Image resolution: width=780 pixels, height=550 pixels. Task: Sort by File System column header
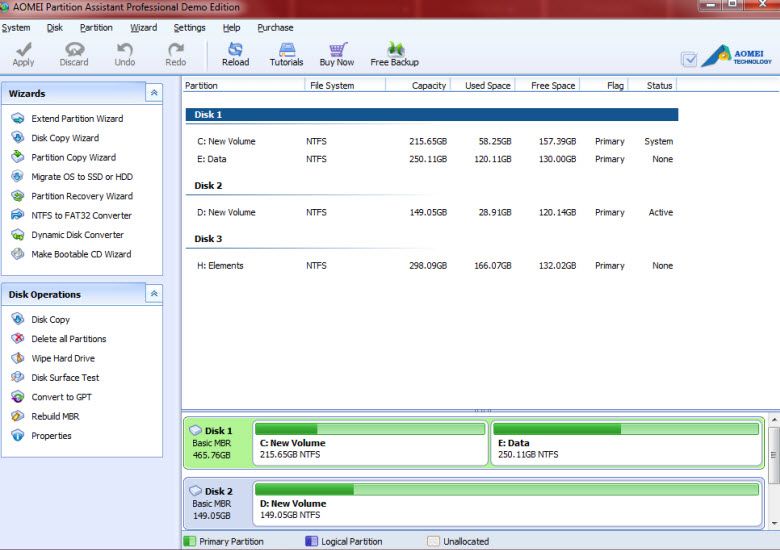(345, 86)
